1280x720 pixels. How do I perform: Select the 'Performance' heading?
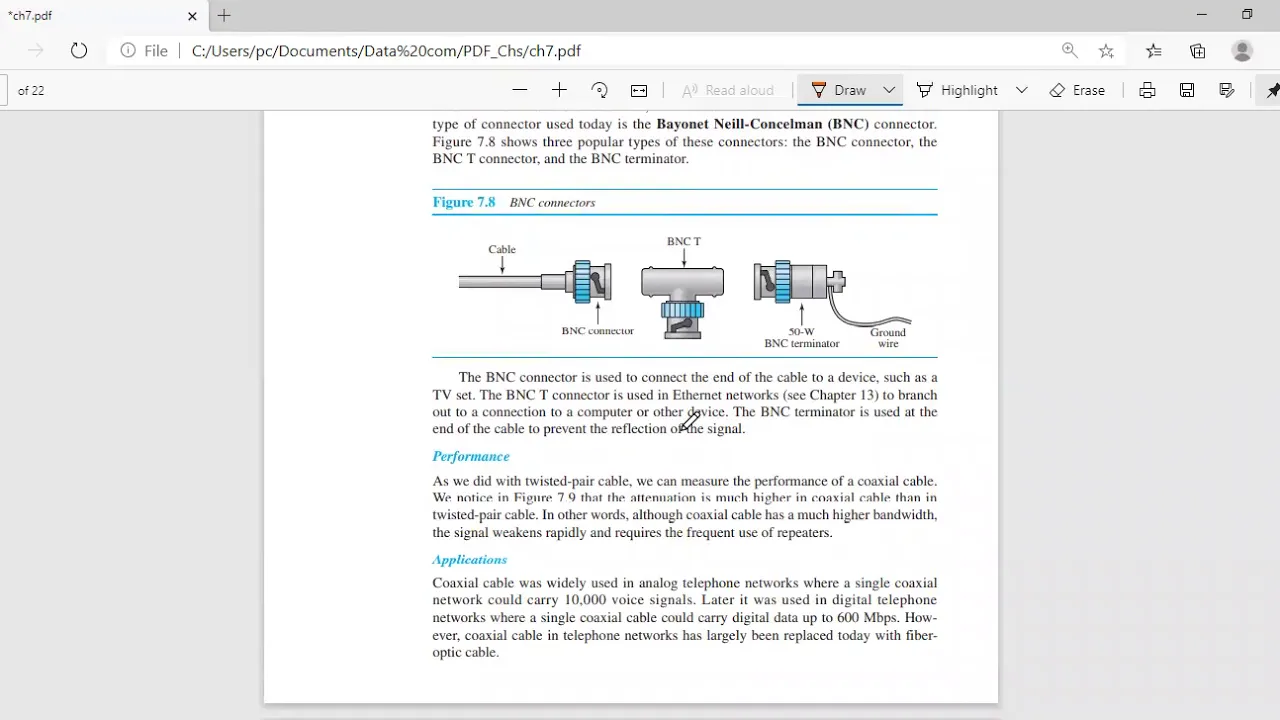[471, 456]
